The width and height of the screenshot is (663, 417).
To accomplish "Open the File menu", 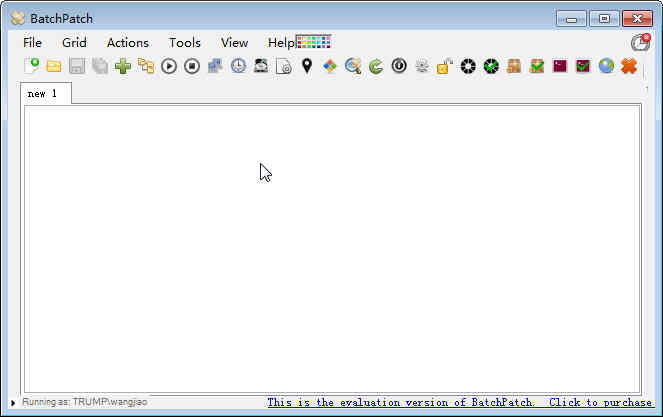I will pos(32,43).
